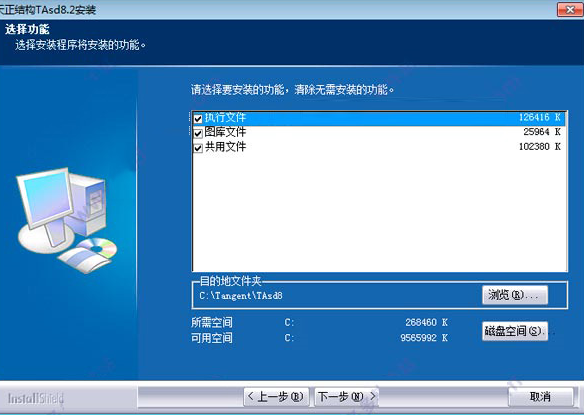Viewport: 584px width, 415px height.
Task: Click empty area of the feature list
Action: pyautogui.click(x=379, y=212)
